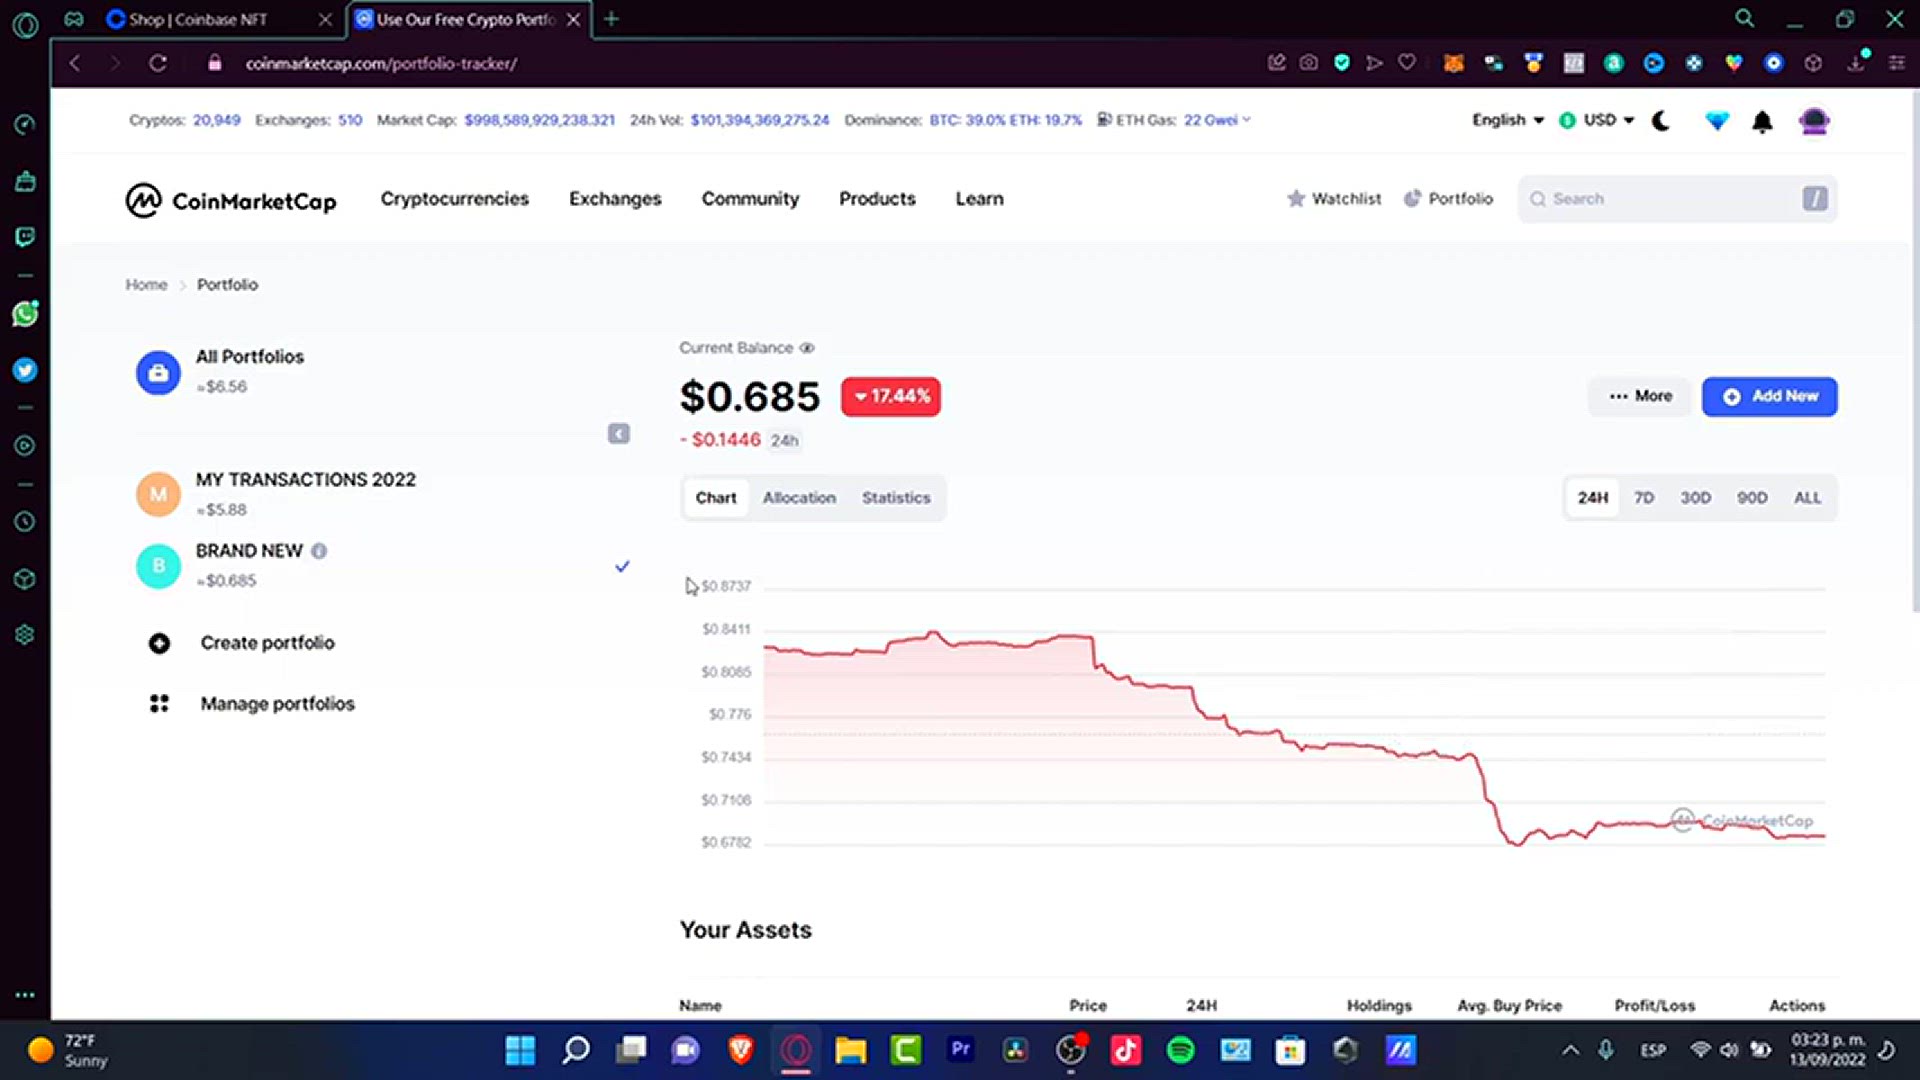This screenshot has height=1080, width=1920.
Task: Click Create portfolio
Action: tap(241, 643)
